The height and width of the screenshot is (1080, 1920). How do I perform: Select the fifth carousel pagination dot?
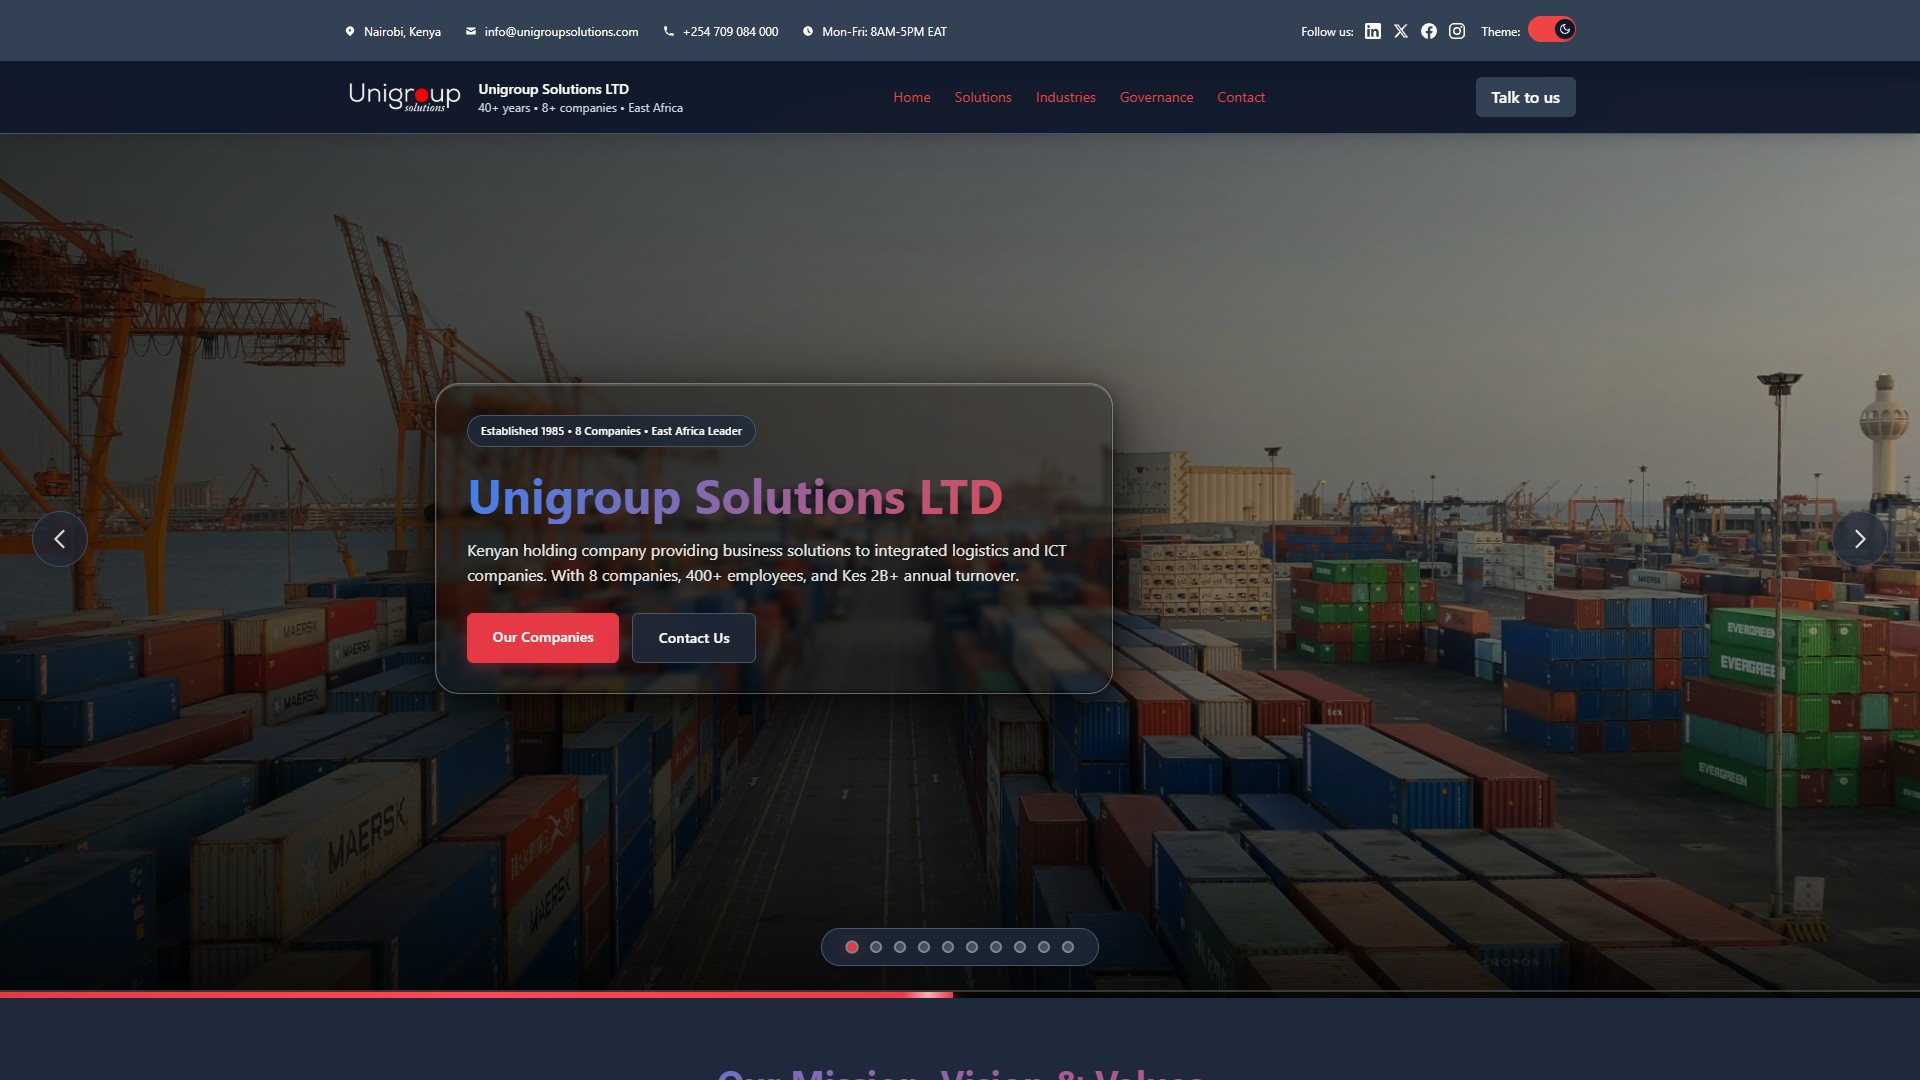tap(947, 946)
